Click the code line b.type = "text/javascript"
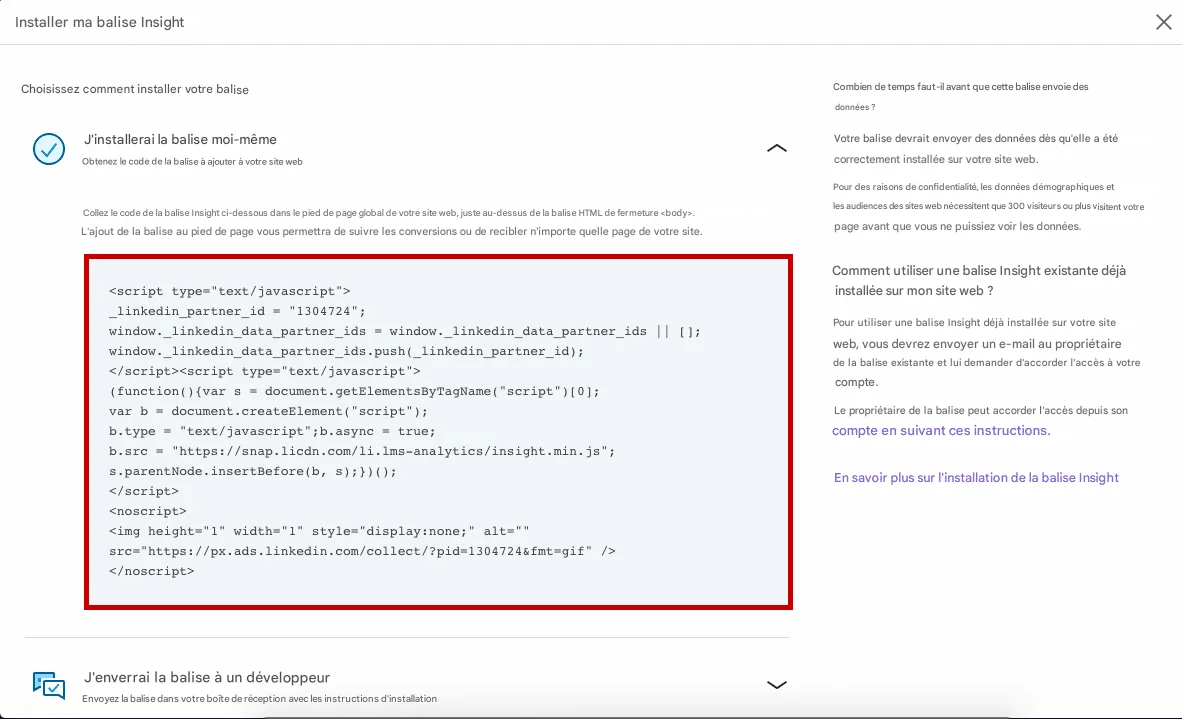Viewport: 1182px width, 719px height. pos(272,431)
